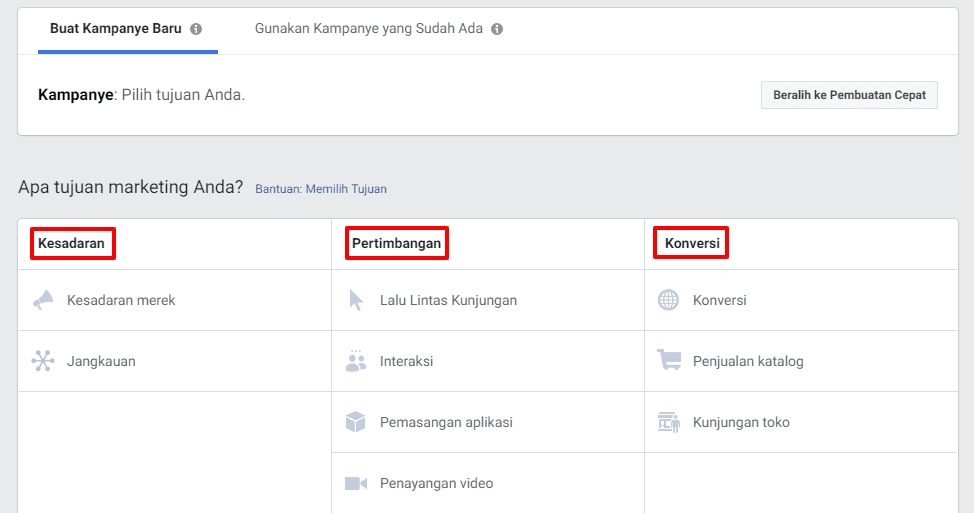Click info icon next to Buat Kampanye Baru
The width and height of the screenshot is (974, 513).
coord(196,29)
